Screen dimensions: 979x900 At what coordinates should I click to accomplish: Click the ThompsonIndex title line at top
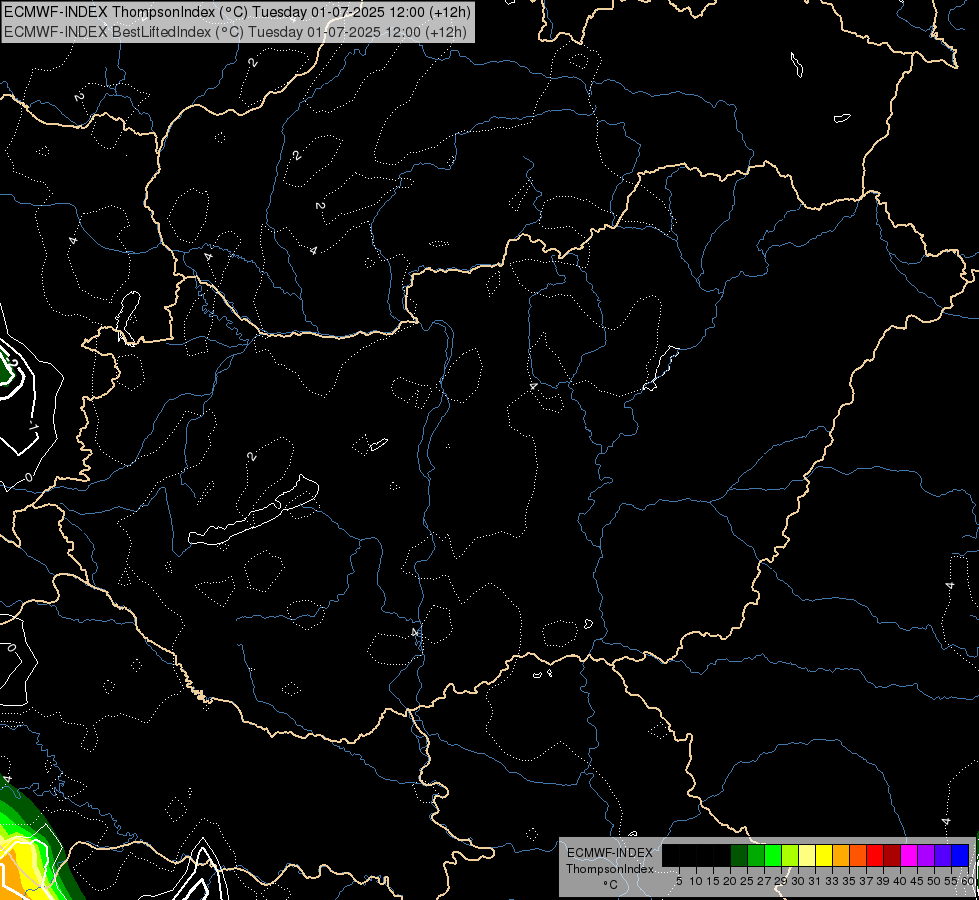click(237, 12)
